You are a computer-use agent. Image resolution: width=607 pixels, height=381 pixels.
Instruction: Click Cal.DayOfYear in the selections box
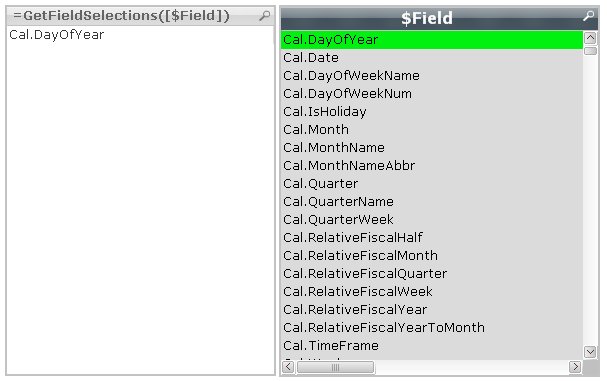coord(57,35)
